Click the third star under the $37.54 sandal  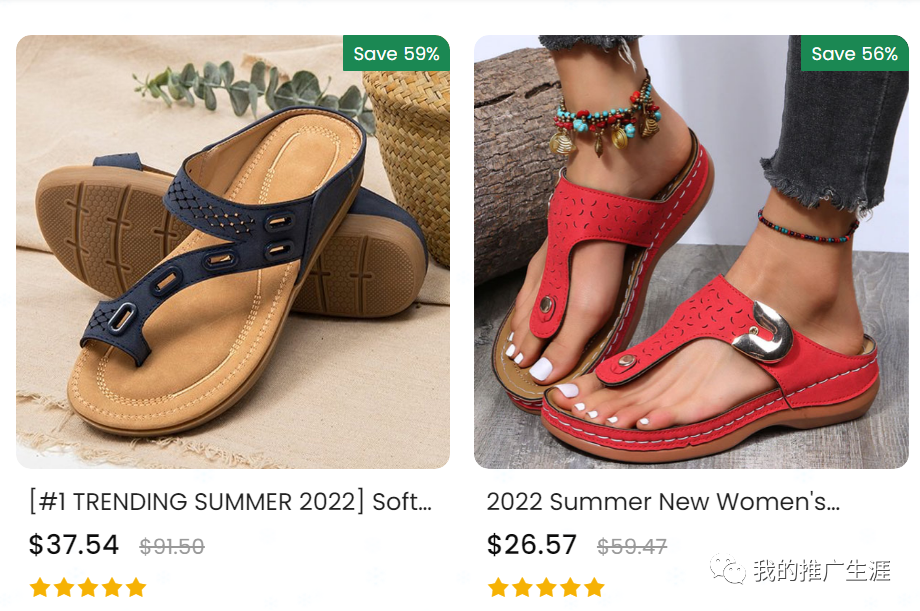click(x=88, y=587)
